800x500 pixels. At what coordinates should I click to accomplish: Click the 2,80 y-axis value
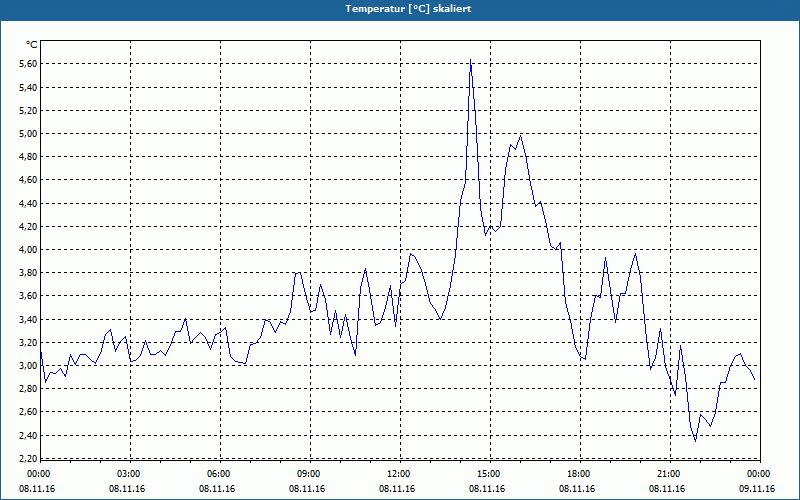[x=28, y=388]
